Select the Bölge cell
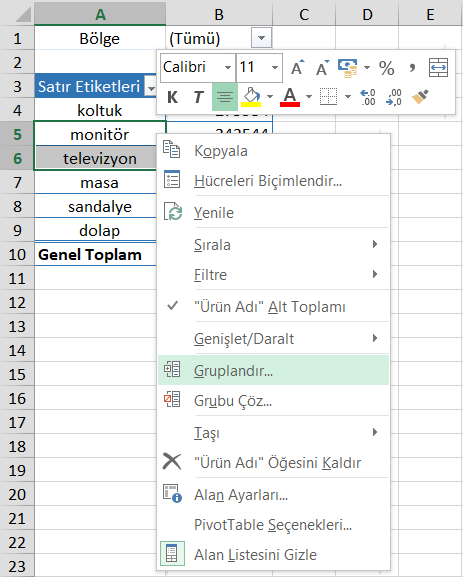463x577 pixels. click(100, 38)
